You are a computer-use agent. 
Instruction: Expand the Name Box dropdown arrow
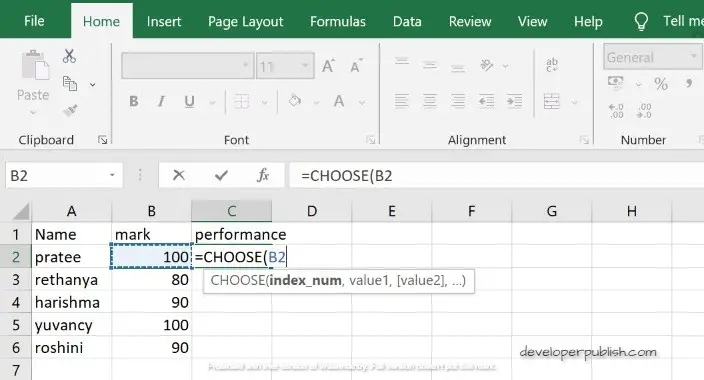tap(112, 175)
